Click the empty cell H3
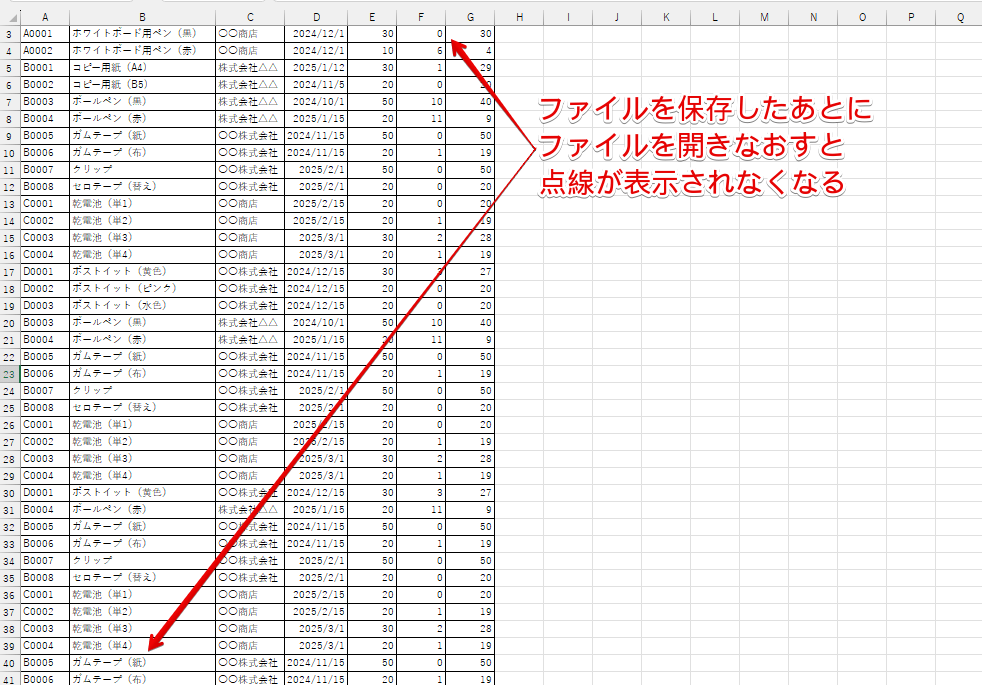 pos(519,33)
